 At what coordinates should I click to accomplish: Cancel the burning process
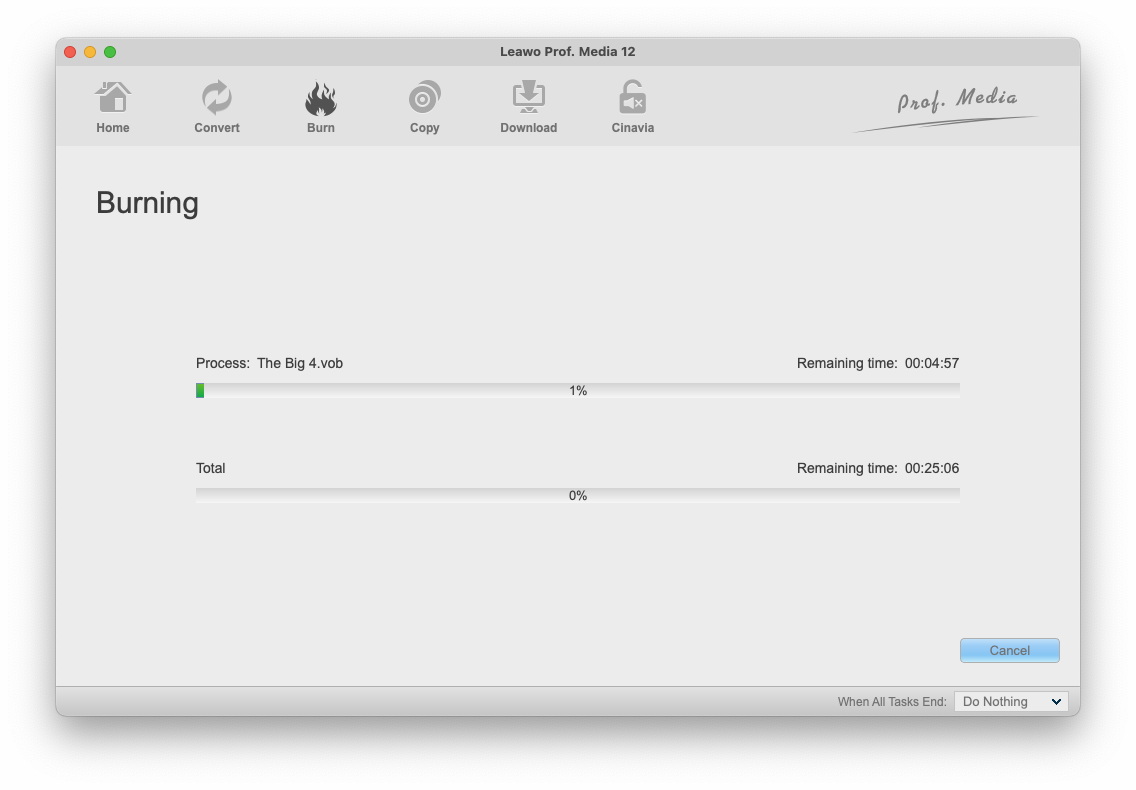click(x=1009, y=651)
